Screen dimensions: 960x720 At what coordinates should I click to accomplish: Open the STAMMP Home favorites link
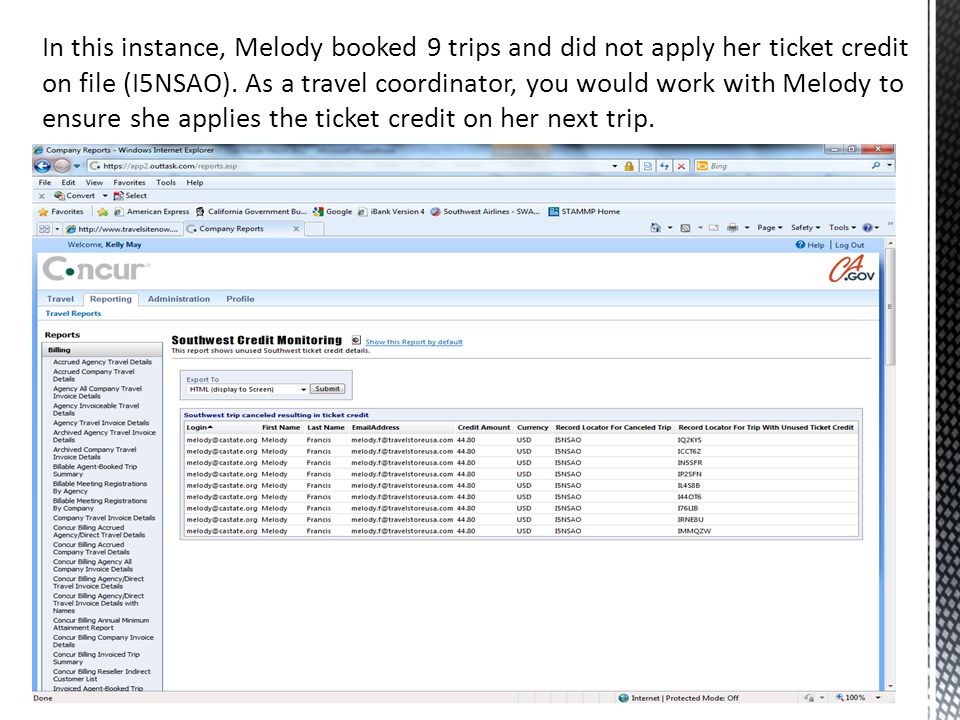coord(584,212)
